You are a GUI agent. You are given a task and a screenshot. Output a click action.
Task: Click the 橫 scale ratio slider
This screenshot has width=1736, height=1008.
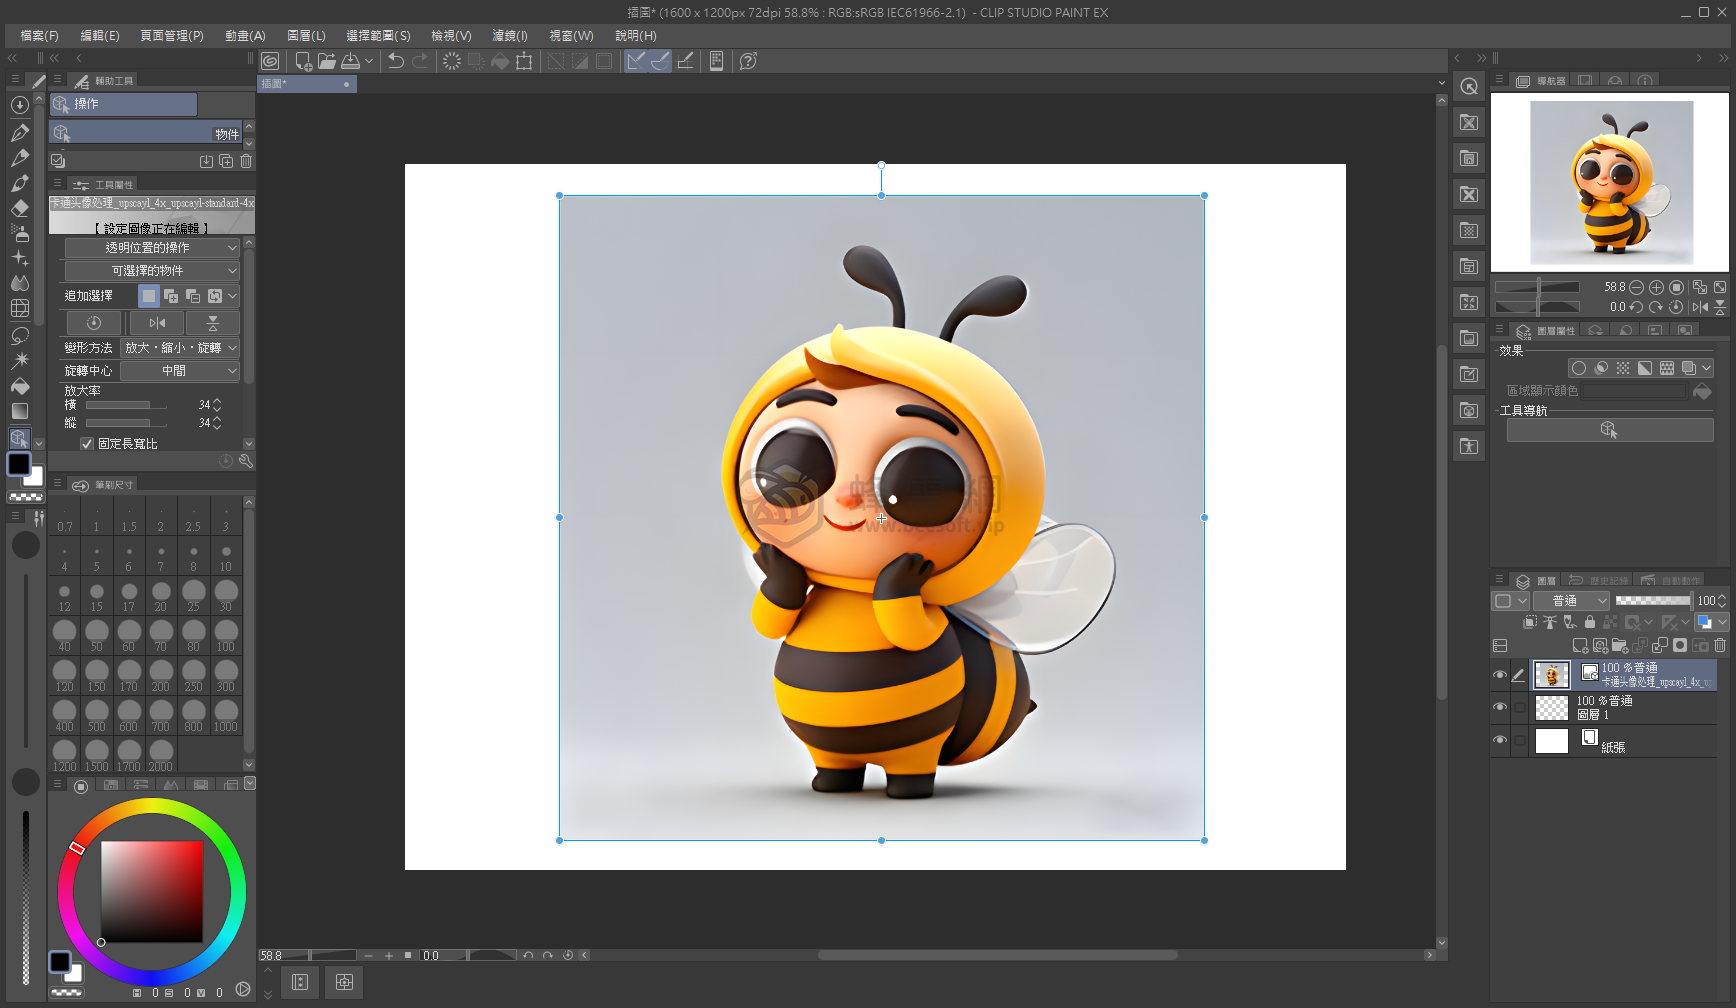click(x=126, y=405)
